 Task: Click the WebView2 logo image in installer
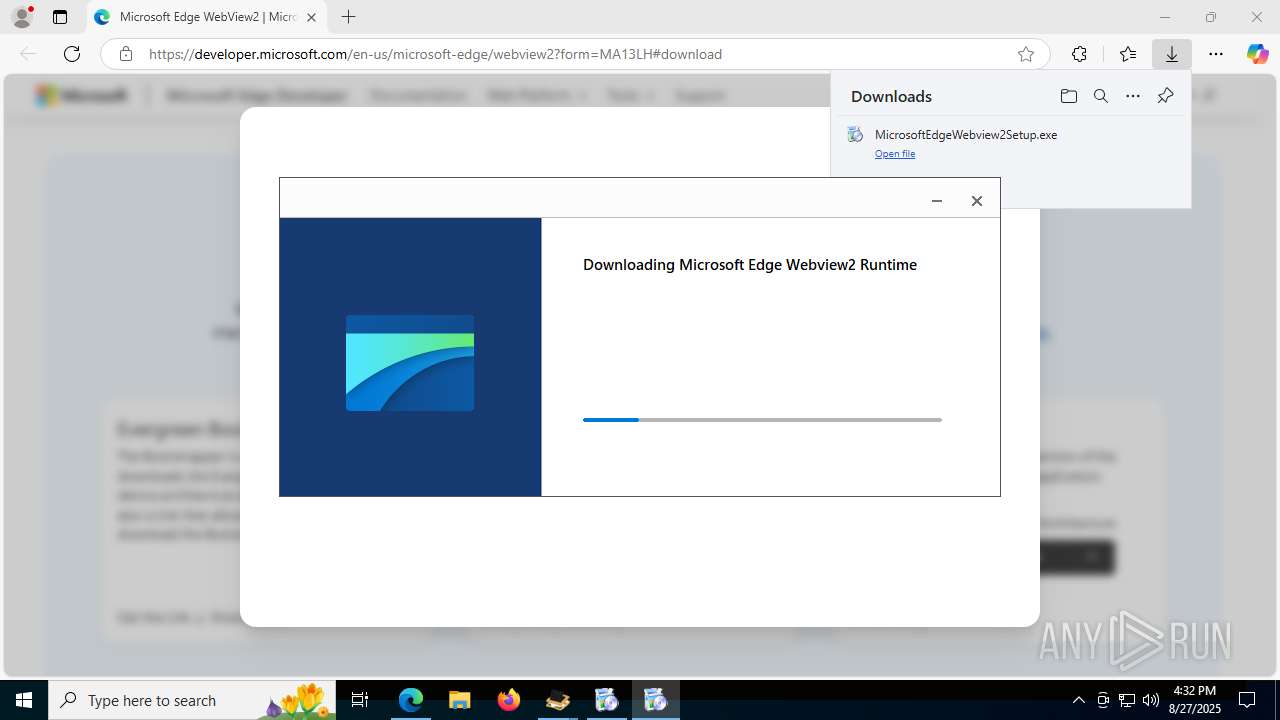410,363
